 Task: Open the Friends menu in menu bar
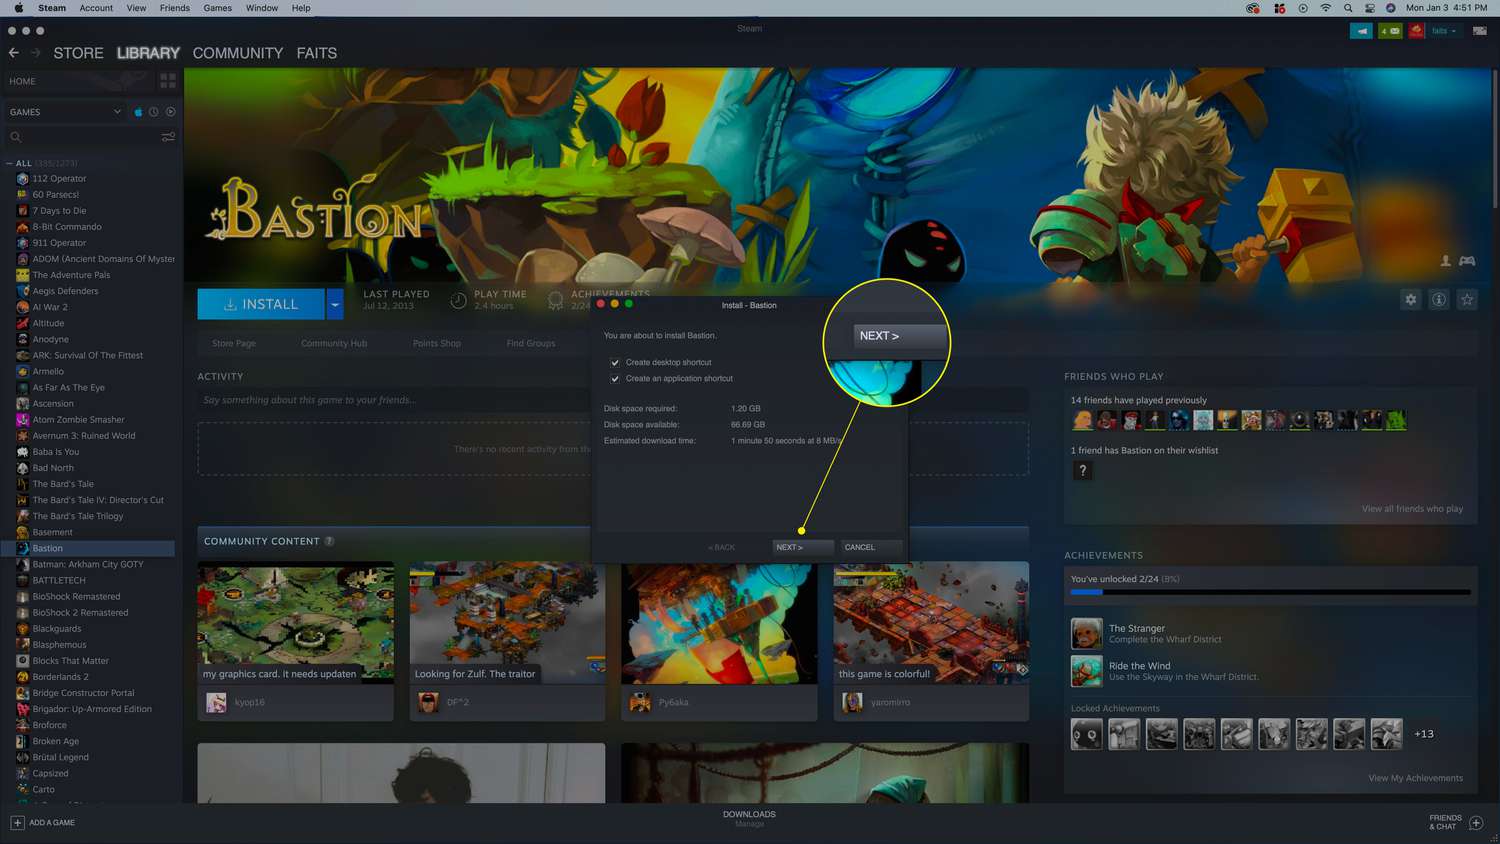(x=174, y=8)
